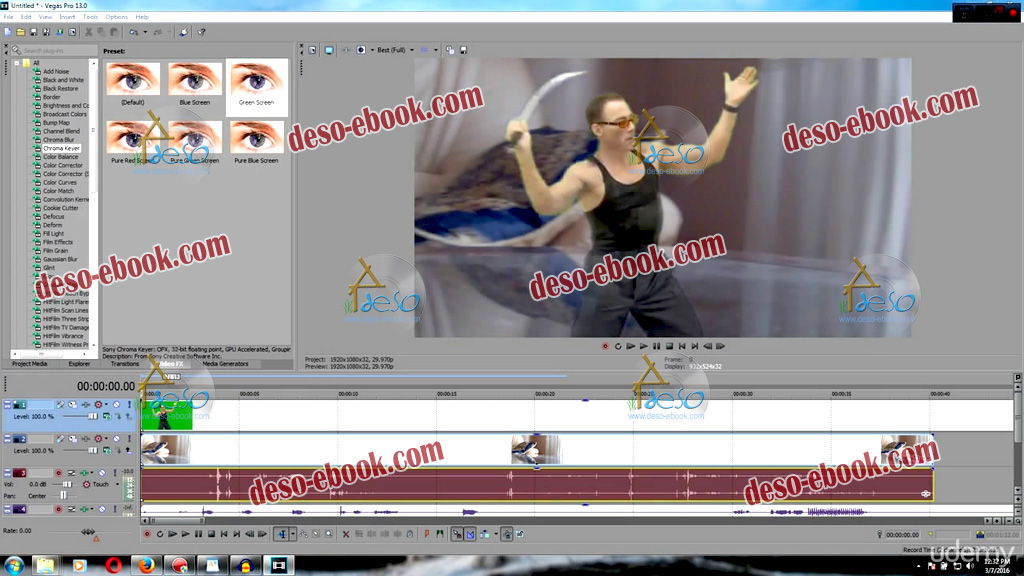The width and height of the screenshot is (1024, 576).
Task: Open a project using the folder icon
Action: [21, 32]
